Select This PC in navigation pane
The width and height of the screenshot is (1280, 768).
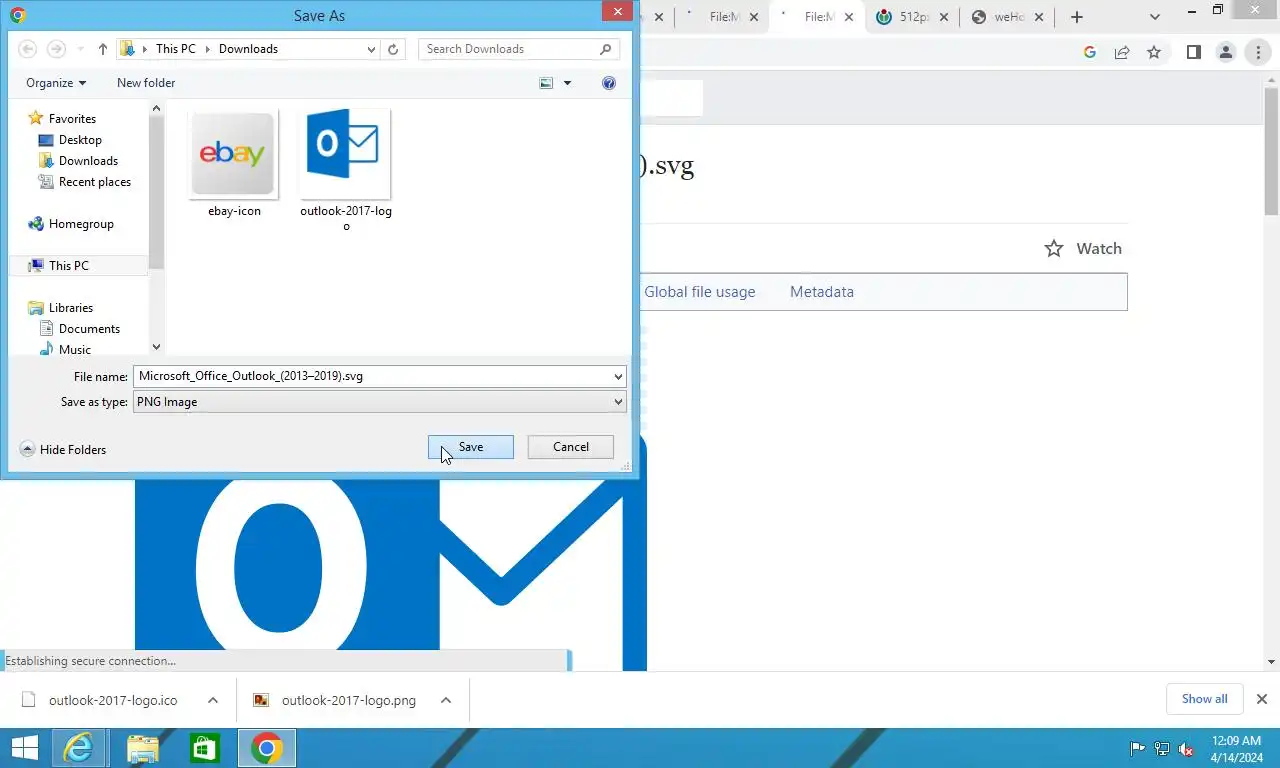point(68,266)
